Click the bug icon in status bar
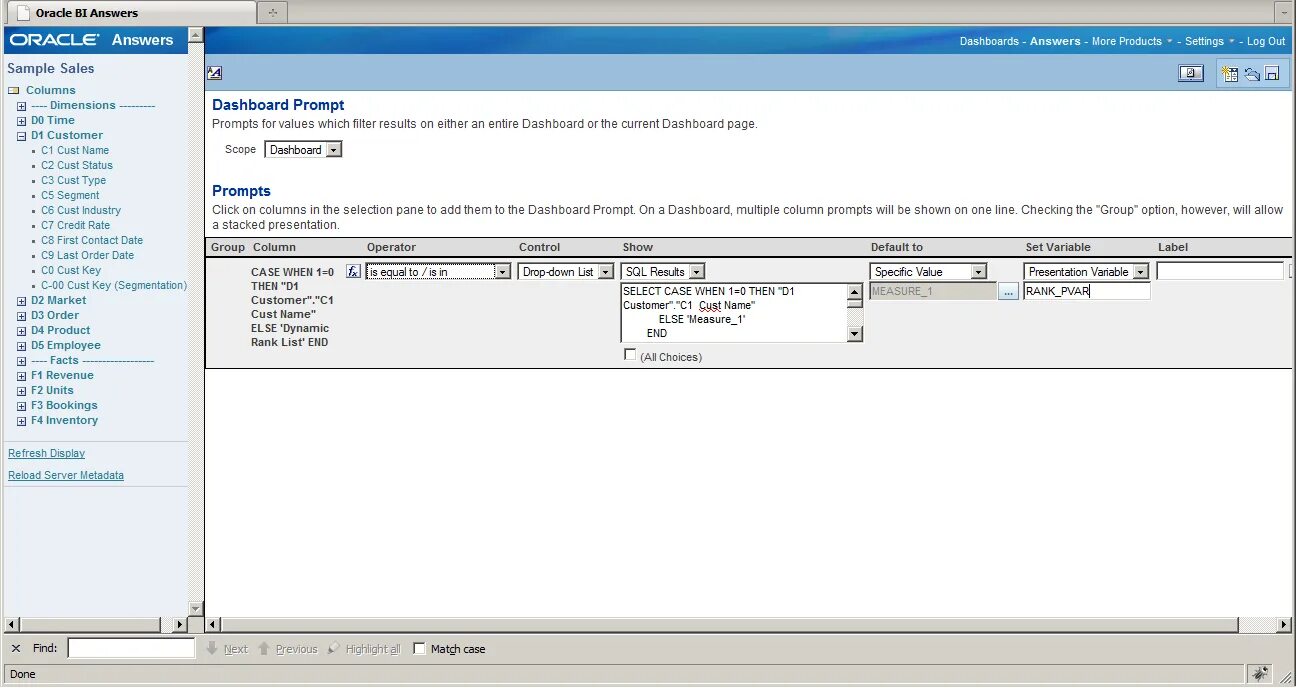The height and width of the screenshot is (688, 1296). pyautogui.click(x=1259, y=674)
